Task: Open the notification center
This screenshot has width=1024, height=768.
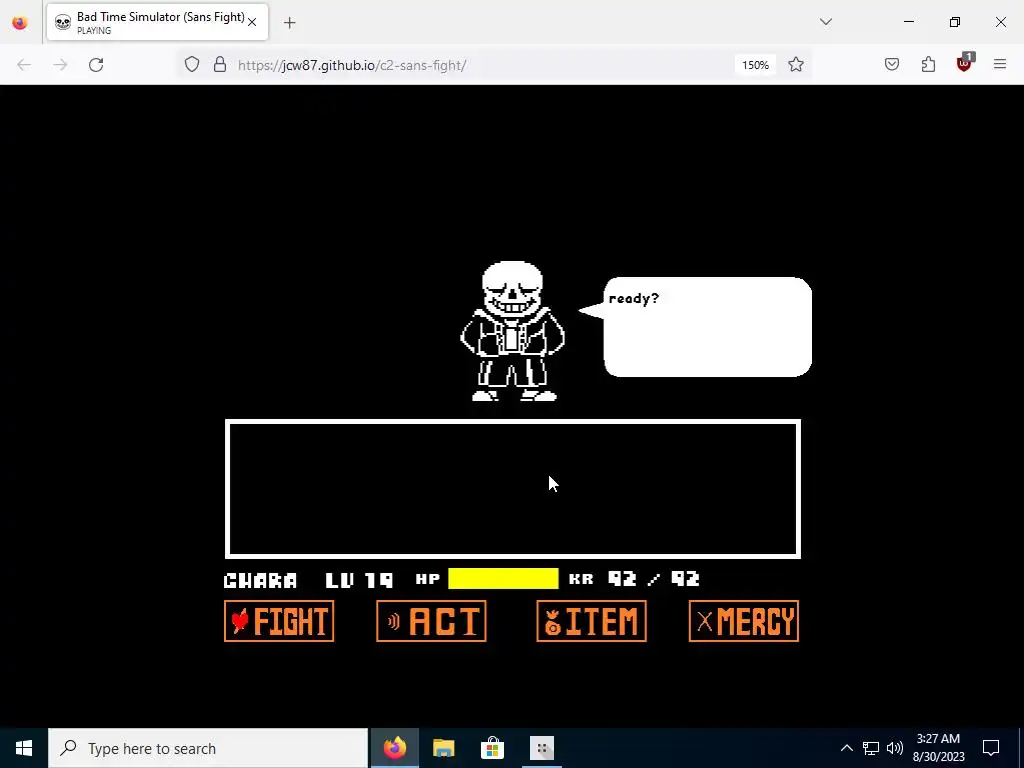Action: [x=991, y=748]
